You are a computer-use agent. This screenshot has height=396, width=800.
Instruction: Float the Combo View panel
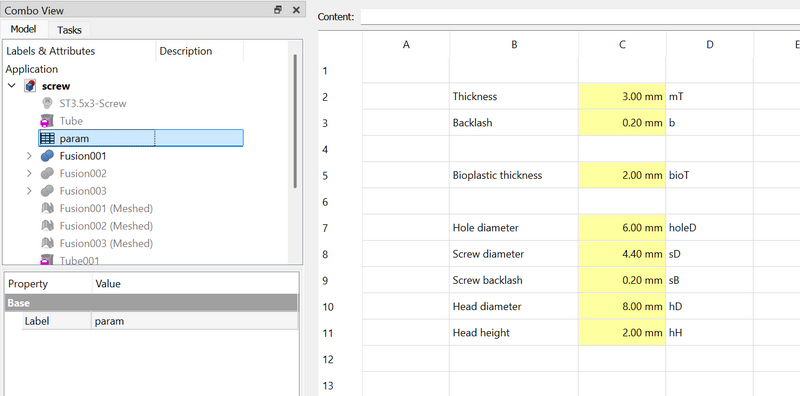pos(278,10)
